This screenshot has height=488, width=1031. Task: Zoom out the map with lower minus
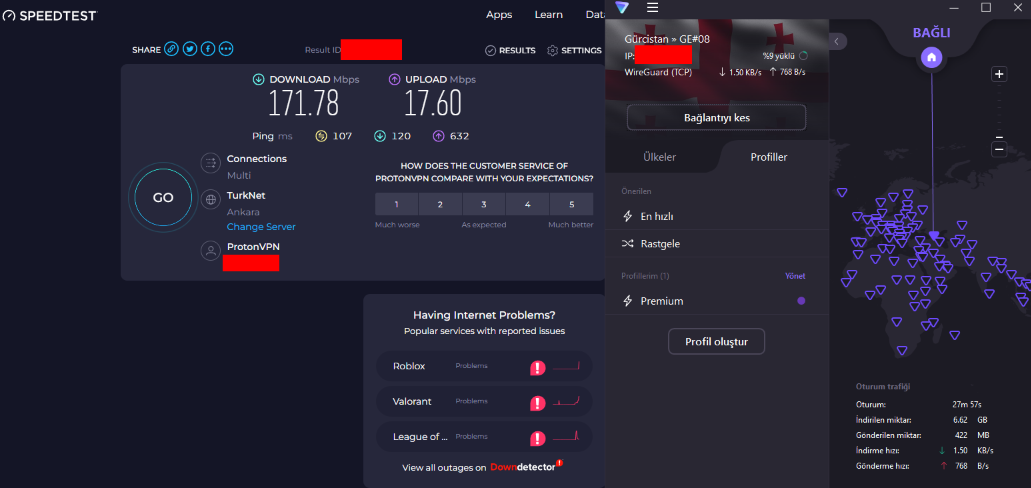[999, 150]
